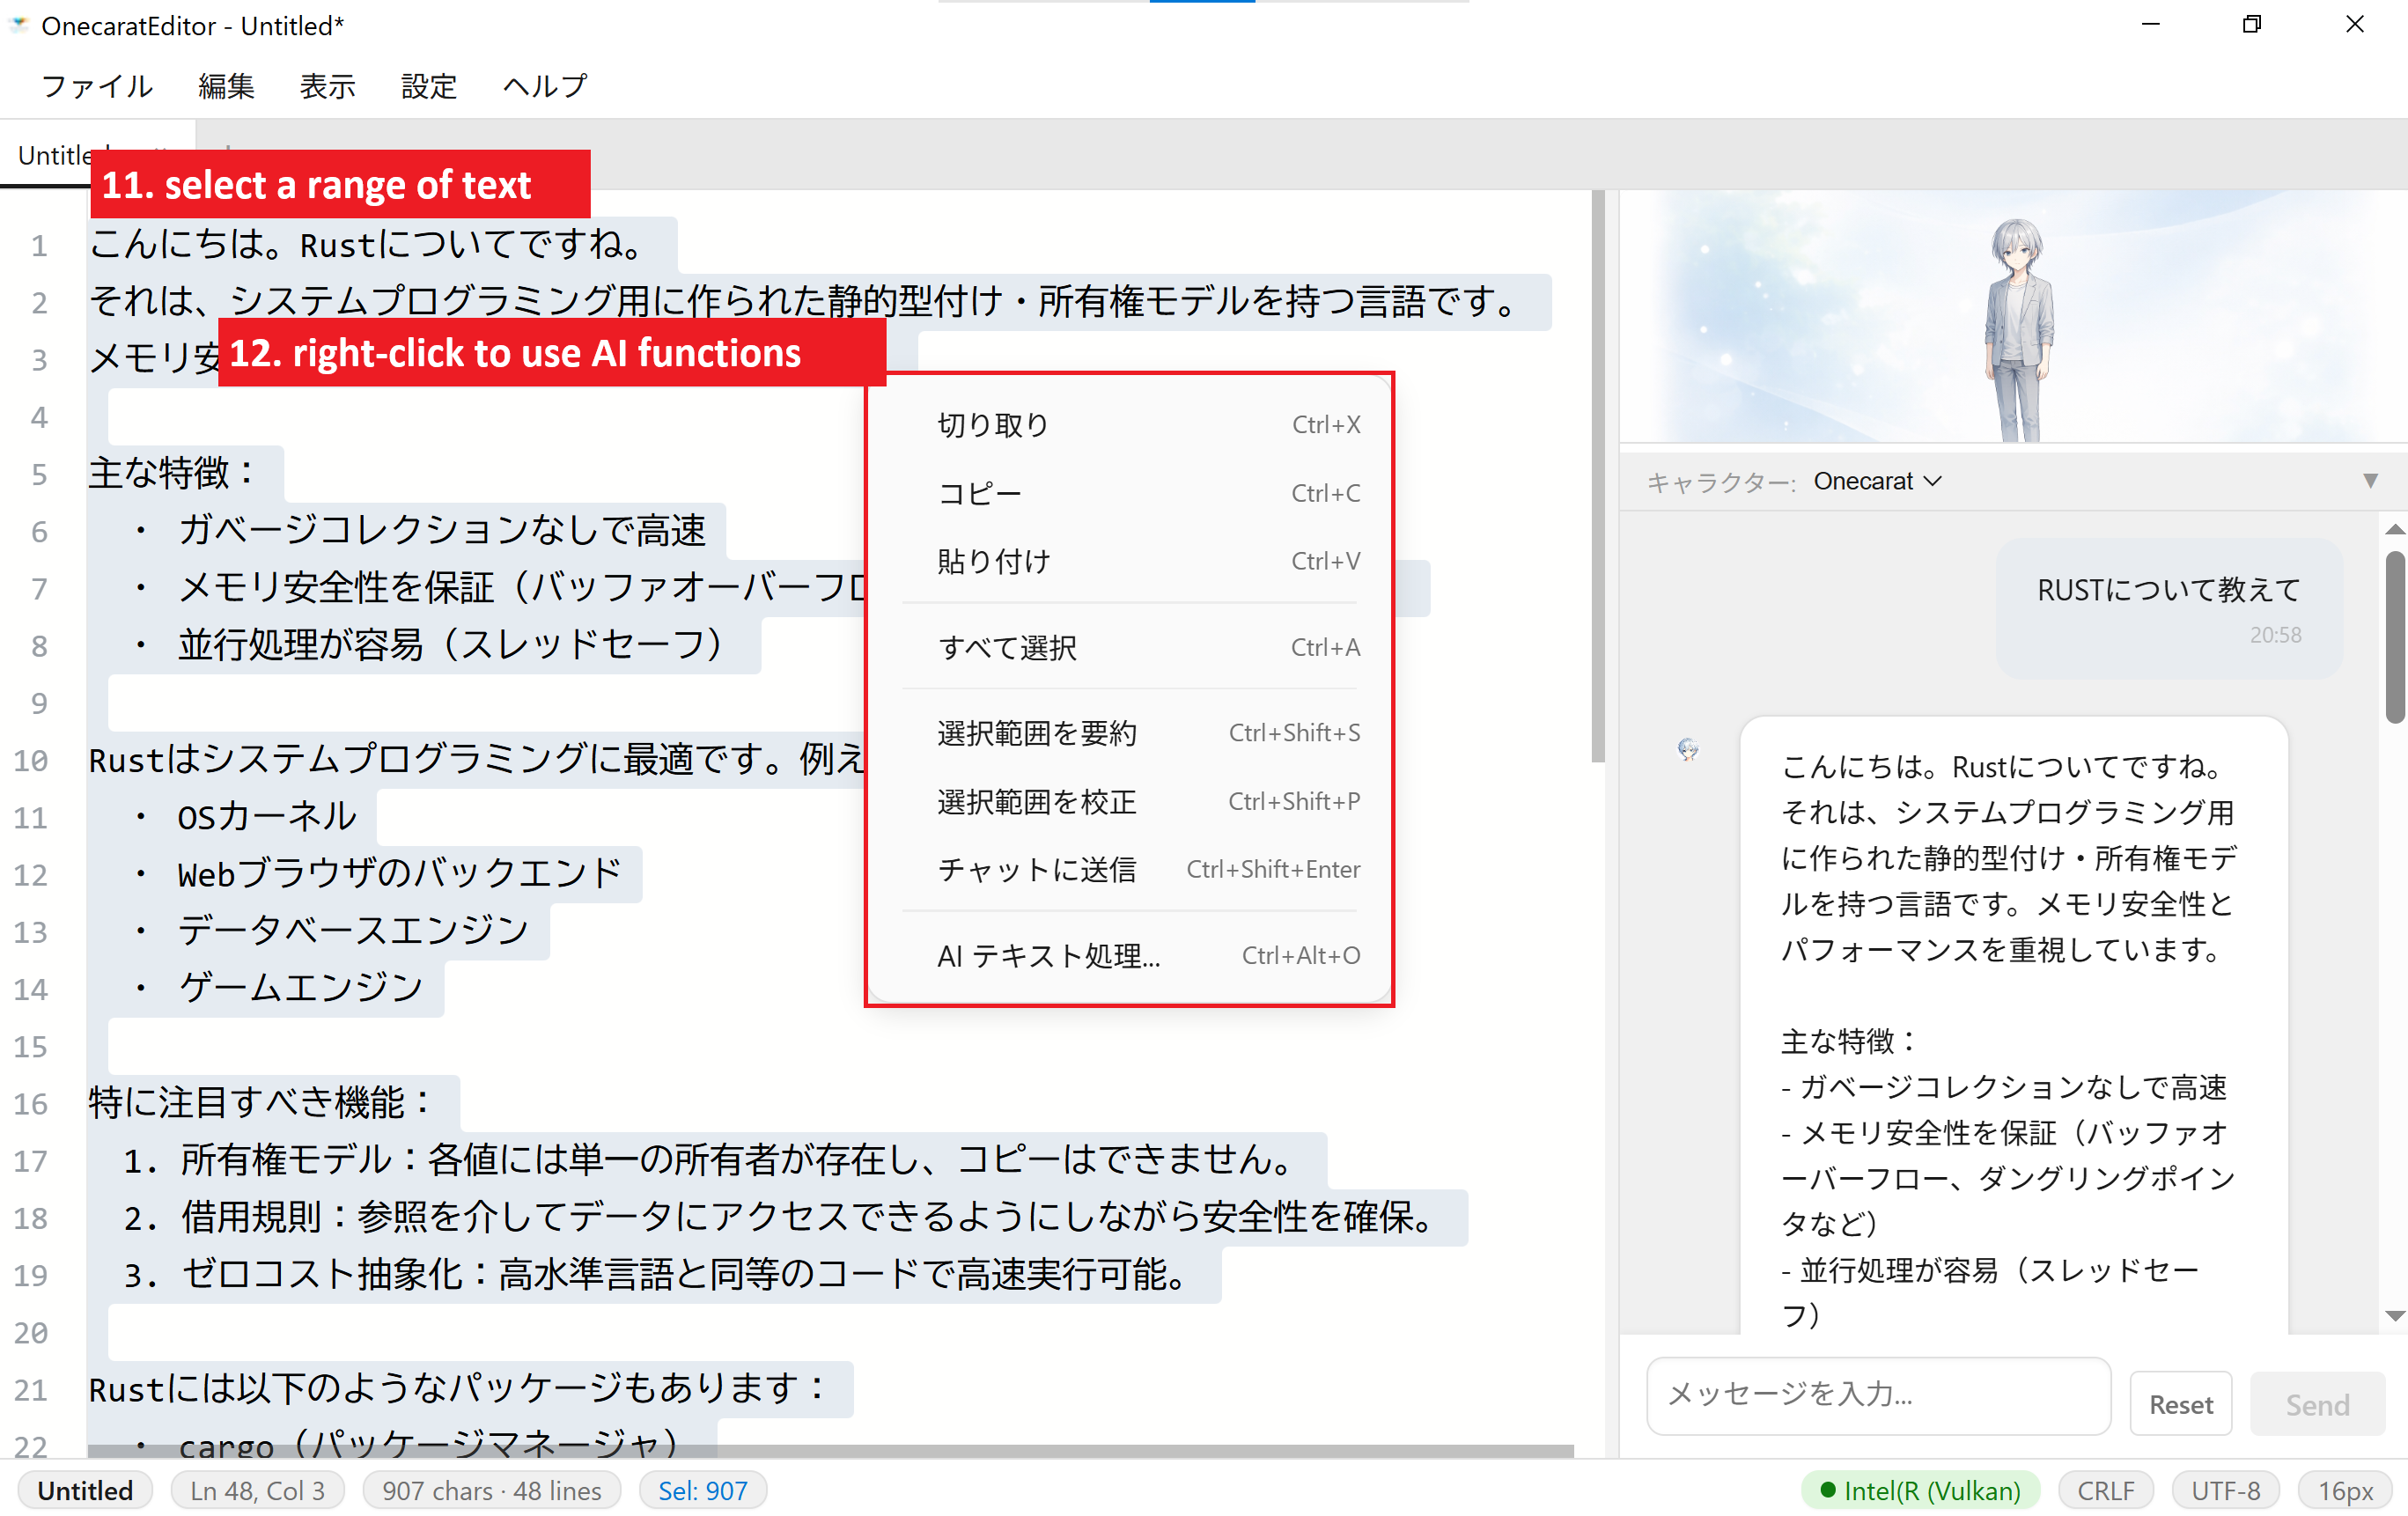This screenshot has width=2408, height=1516.
Task: Click the character avatar beside the chat reply
Action: click(x=1690, y=750)
